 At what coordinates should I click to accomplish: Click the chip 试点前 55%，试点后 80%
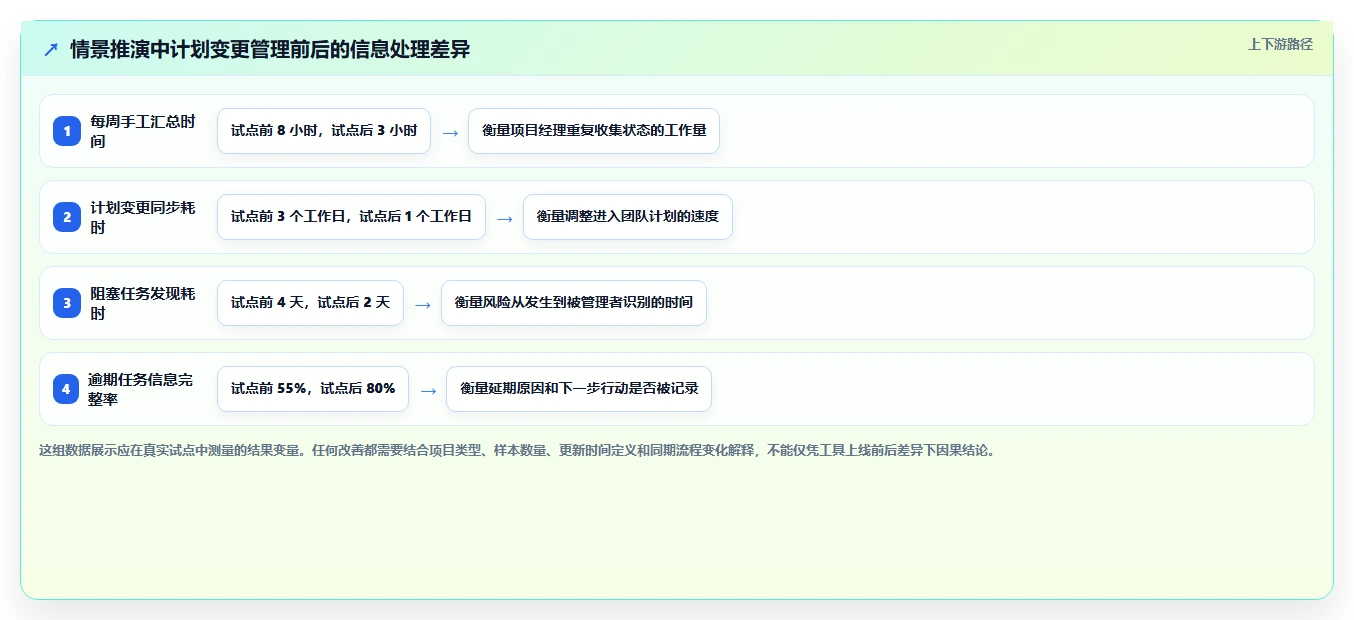point(313,389)
